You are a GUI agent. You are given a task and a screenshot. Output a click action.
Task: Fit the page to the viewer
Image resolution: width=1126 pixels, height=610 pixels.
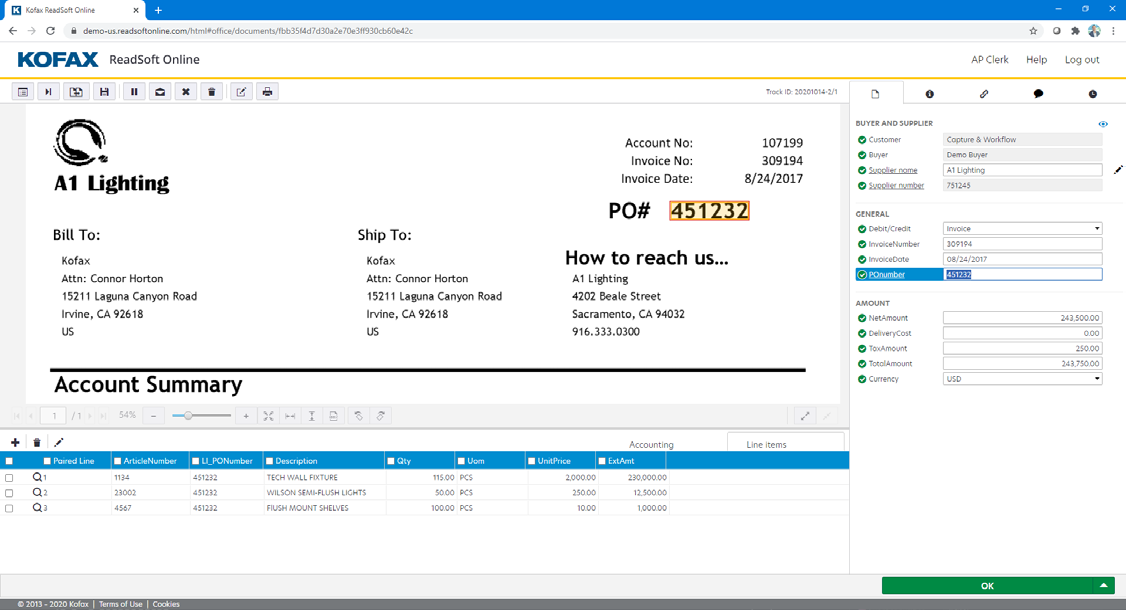click(268, 416)
